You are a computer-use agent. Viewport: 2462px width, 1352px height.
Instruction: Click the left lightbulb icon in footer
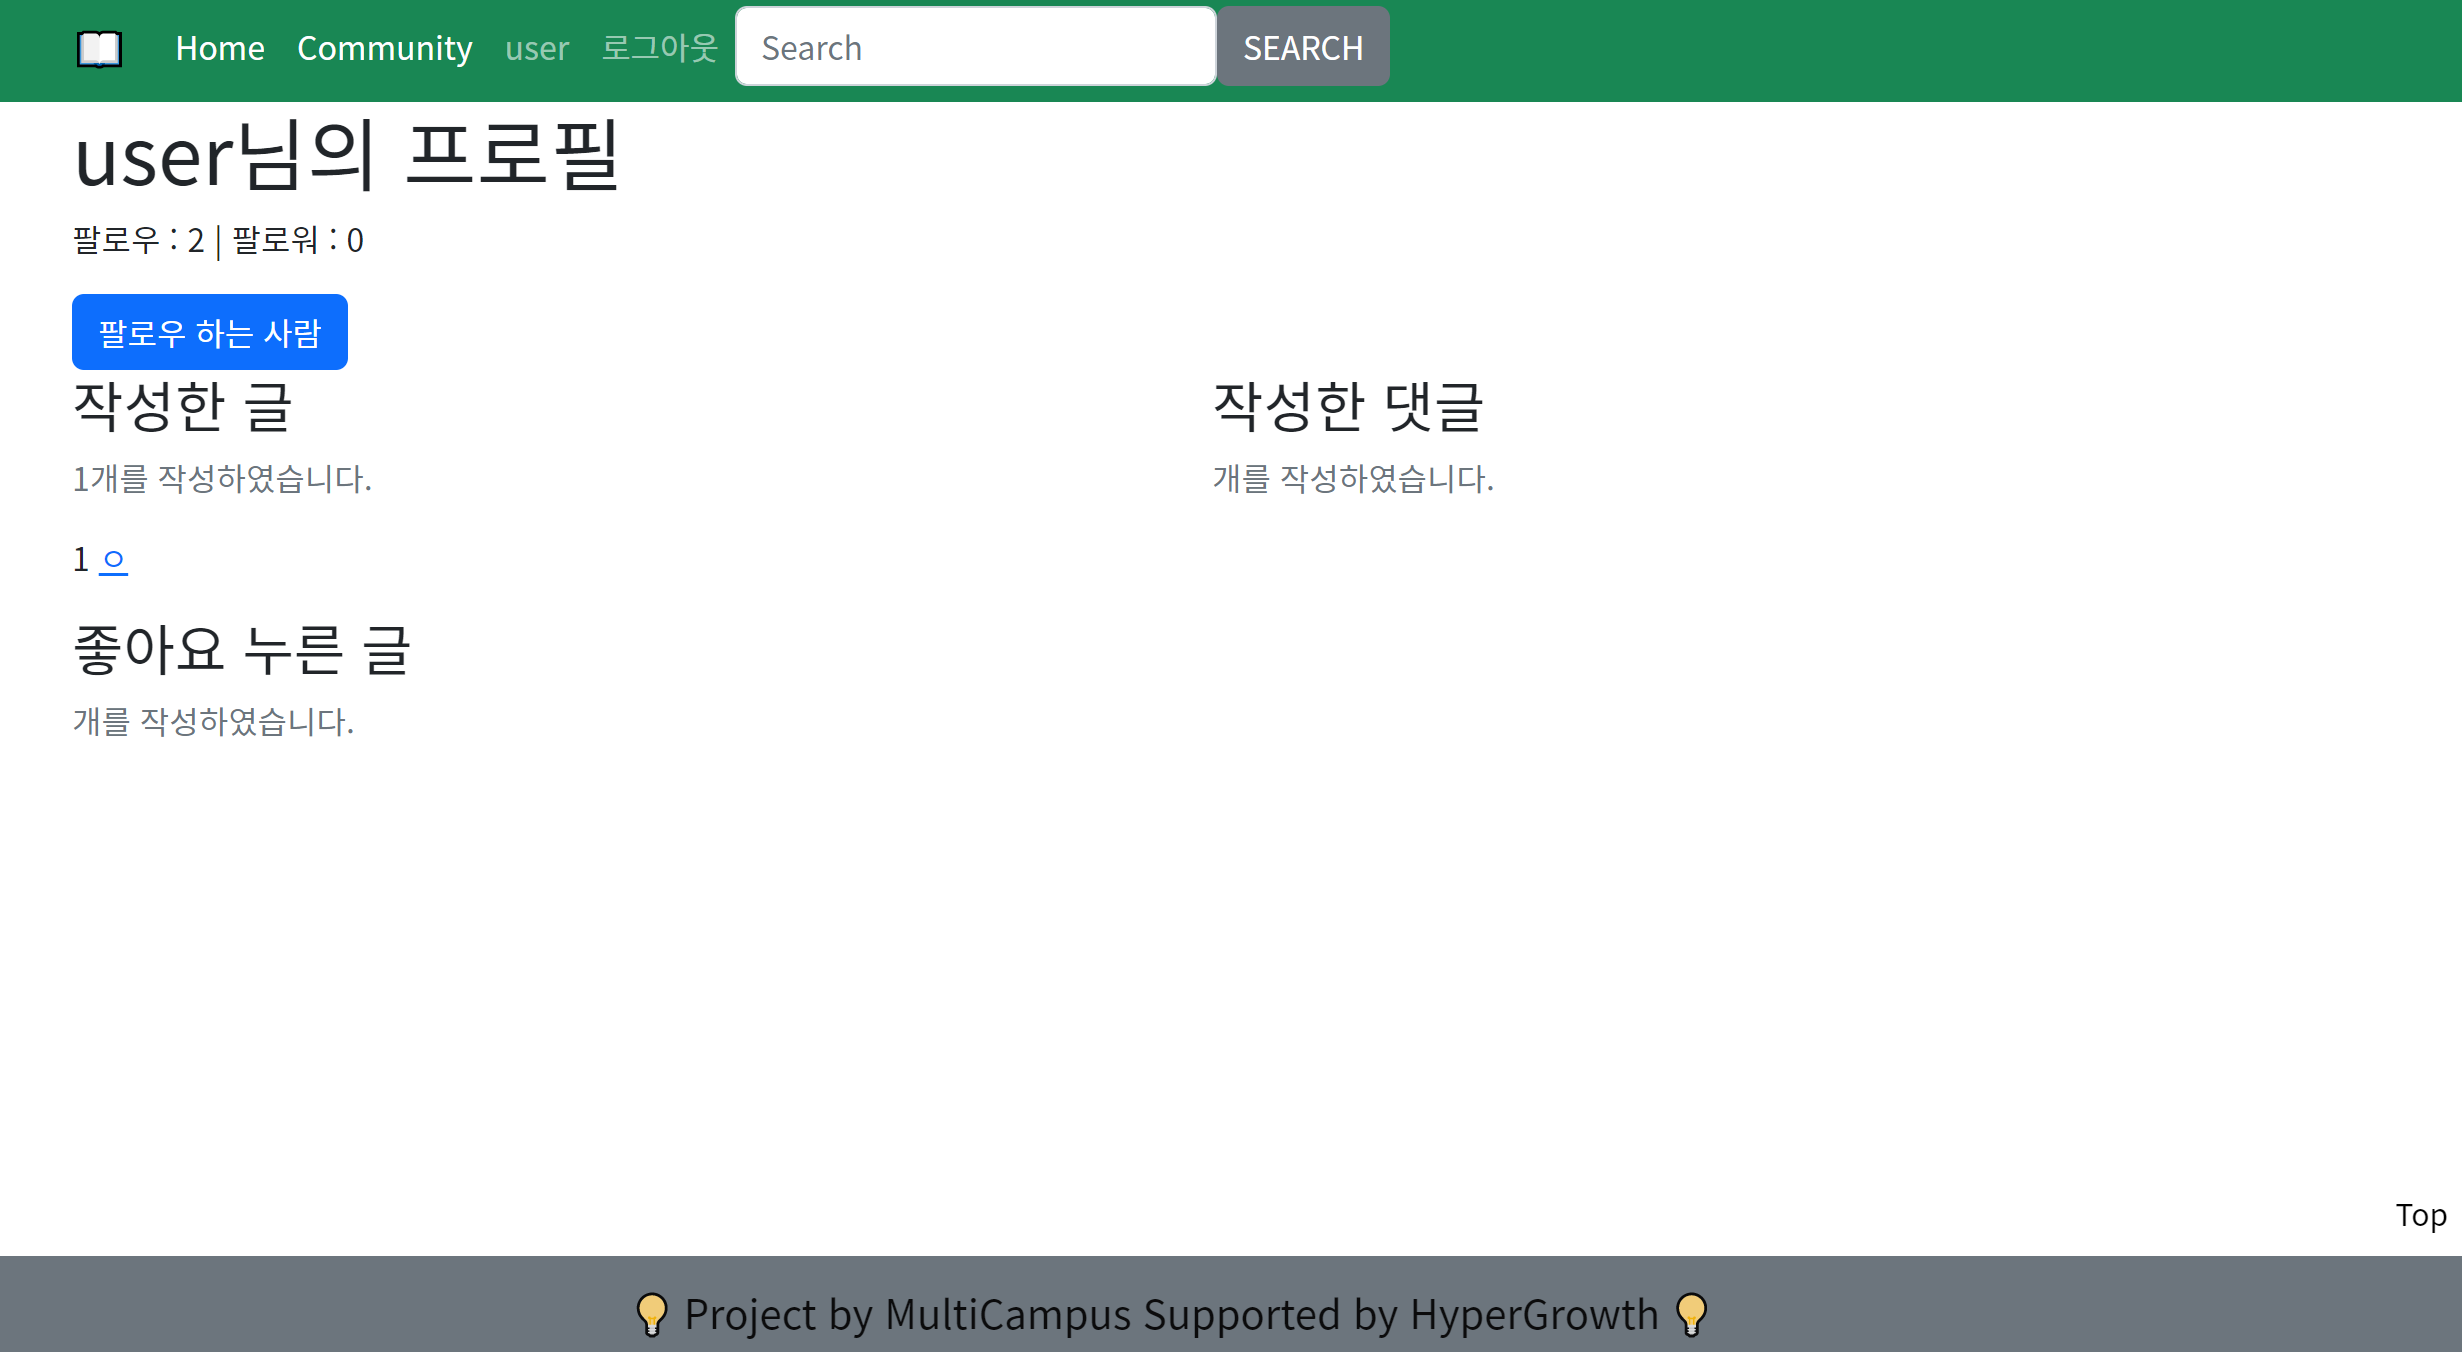tap(652, 1314)
